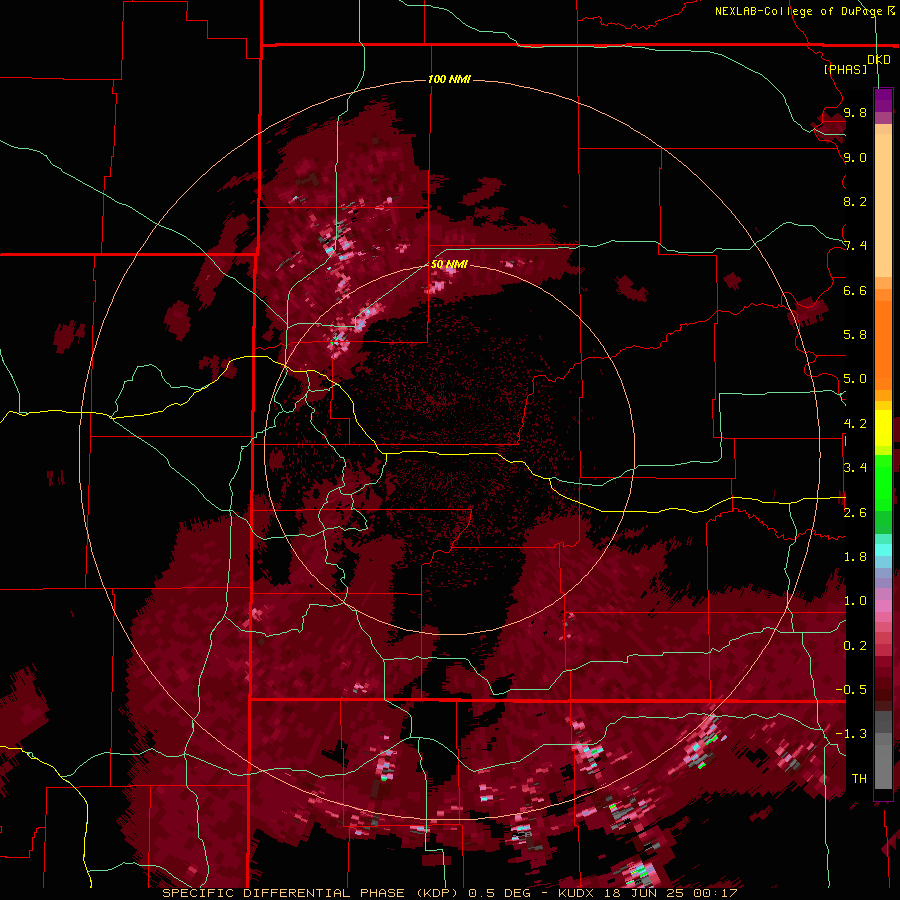The image size is (900, 900).
Task: Pick the yellow segment of the color bar
Action: pos(883,428)
